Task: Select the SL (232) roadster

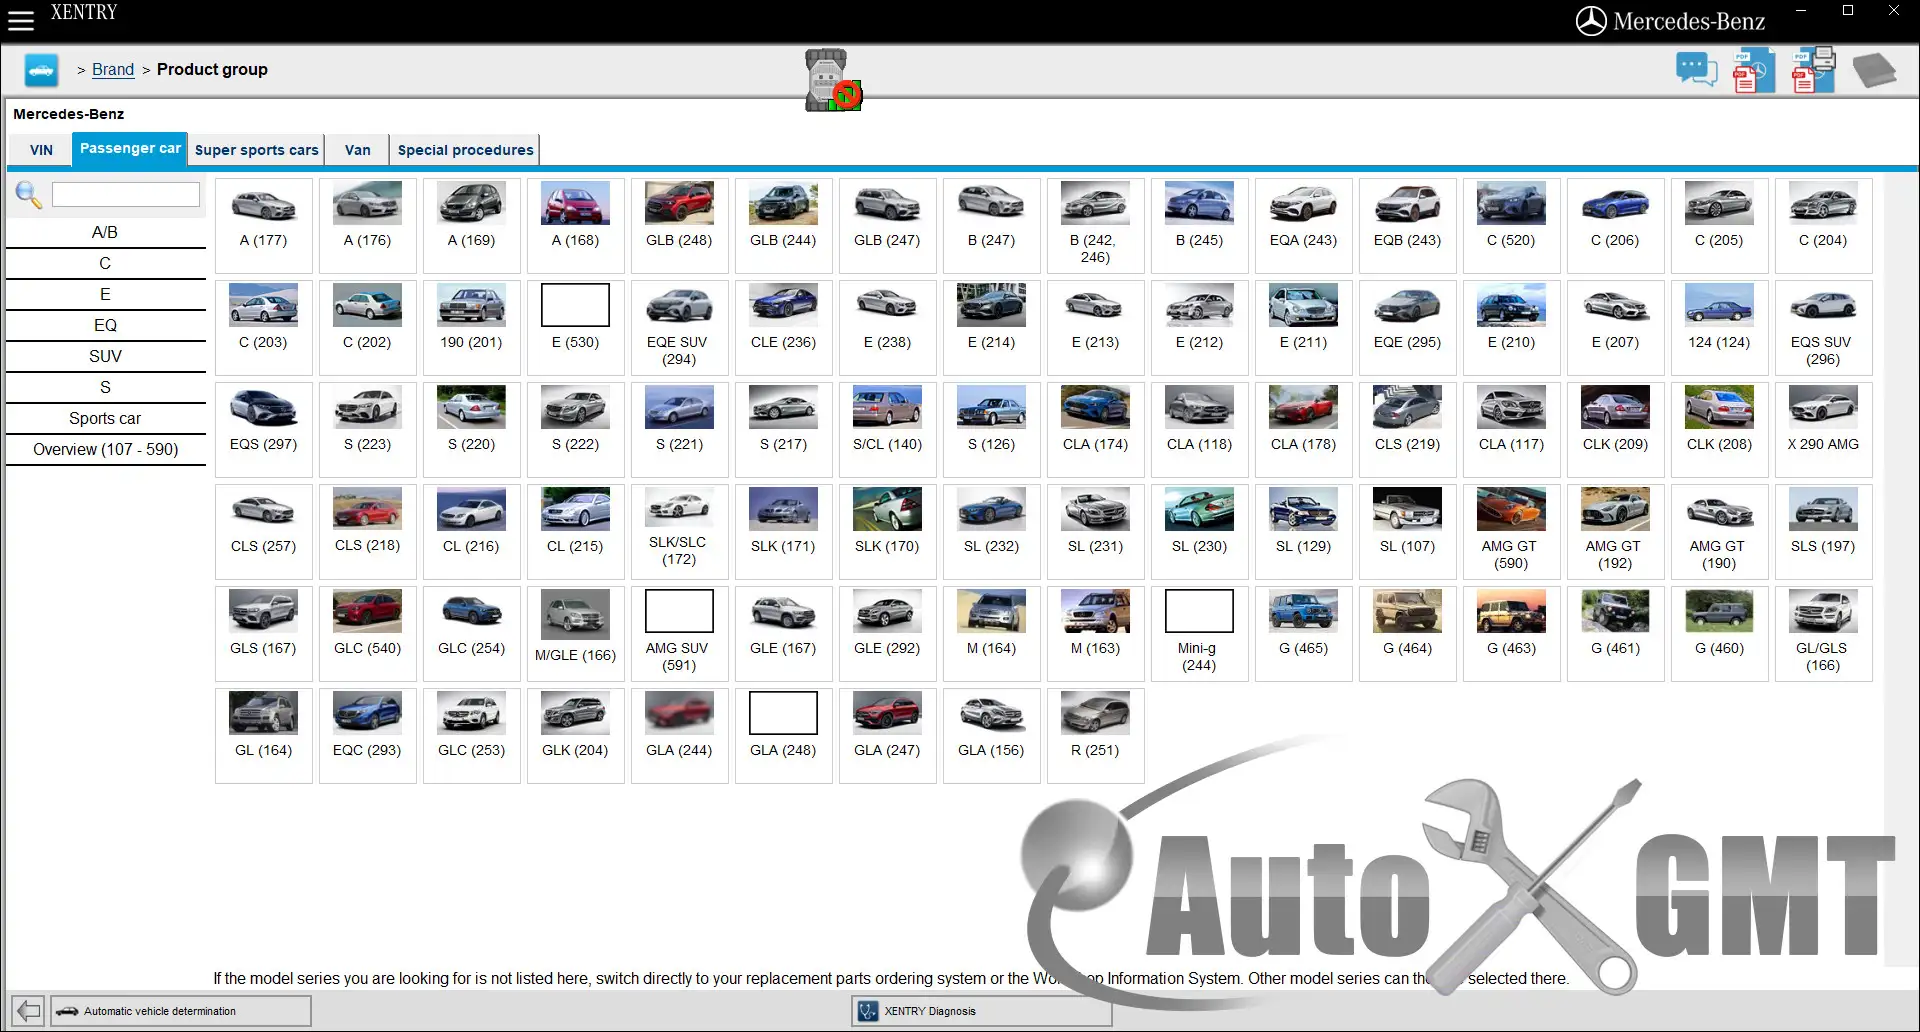Action: click(x=992, y=532)
